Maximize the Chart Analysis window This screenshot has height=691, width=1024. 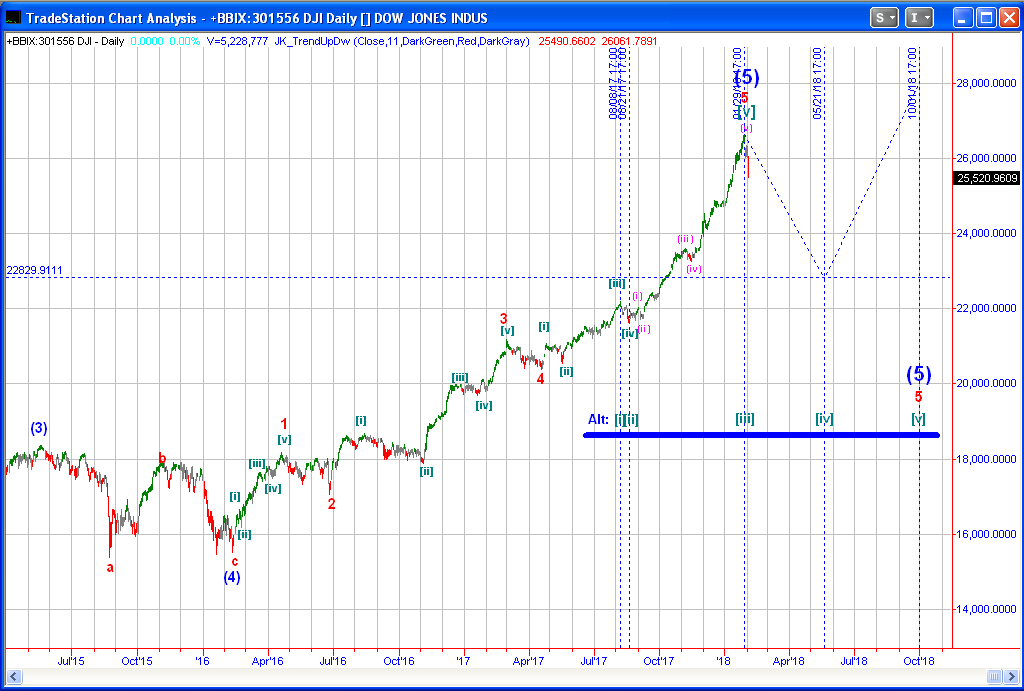tap(986, 18)
